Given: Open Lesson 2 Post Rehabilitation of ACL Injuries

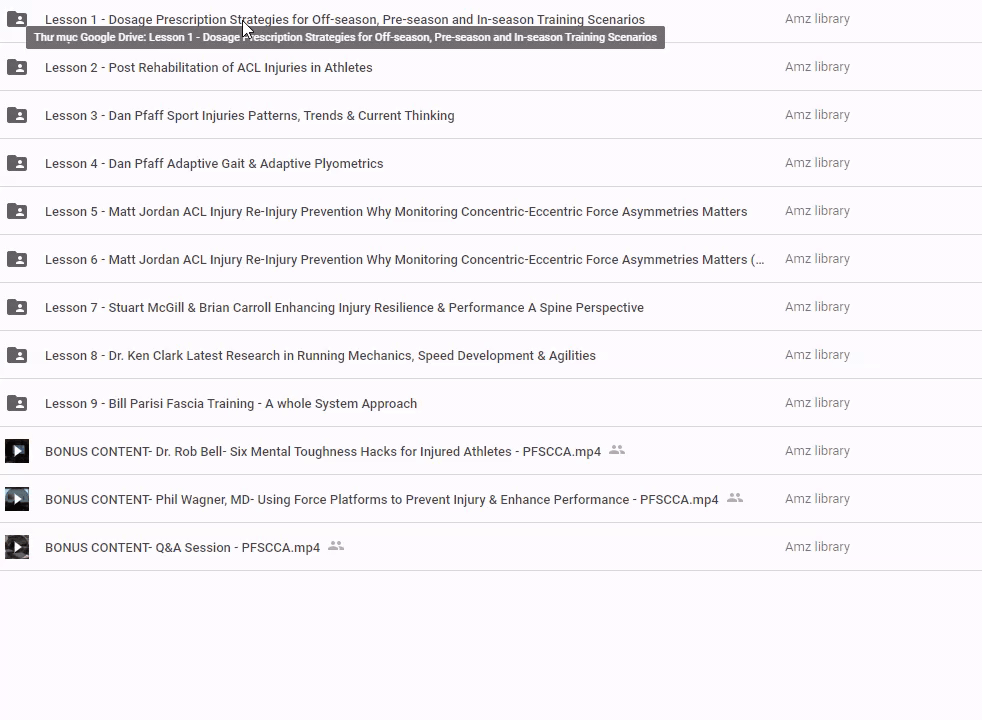Looking at the screenshot, I should (x=208, y=67).
